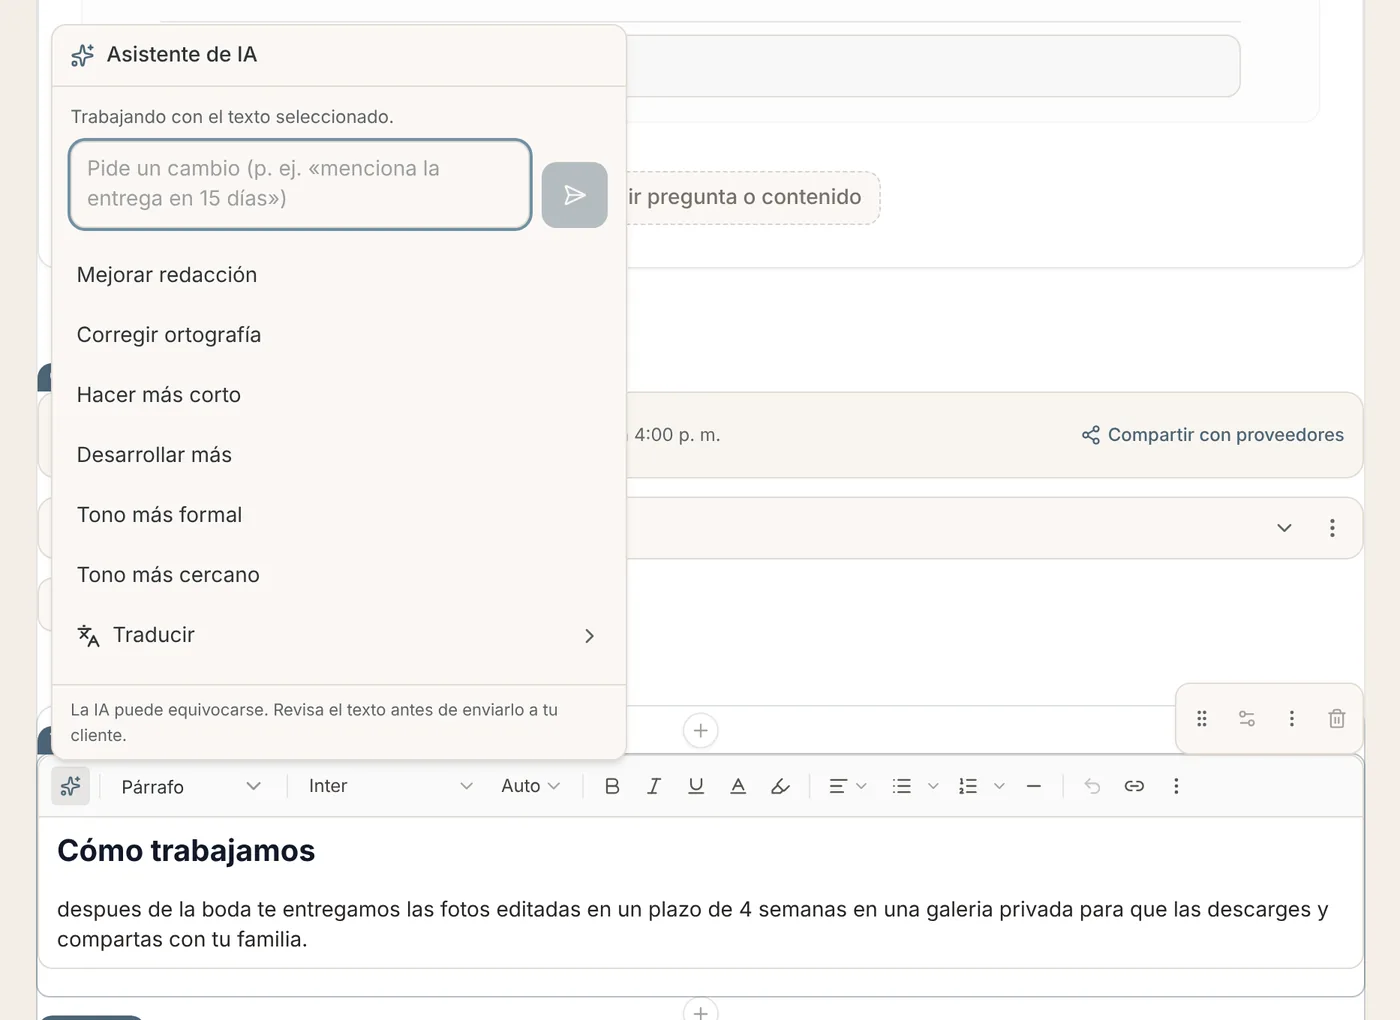Select the highlighter tool
1400x1020 pixels.
tap(780, 786)
